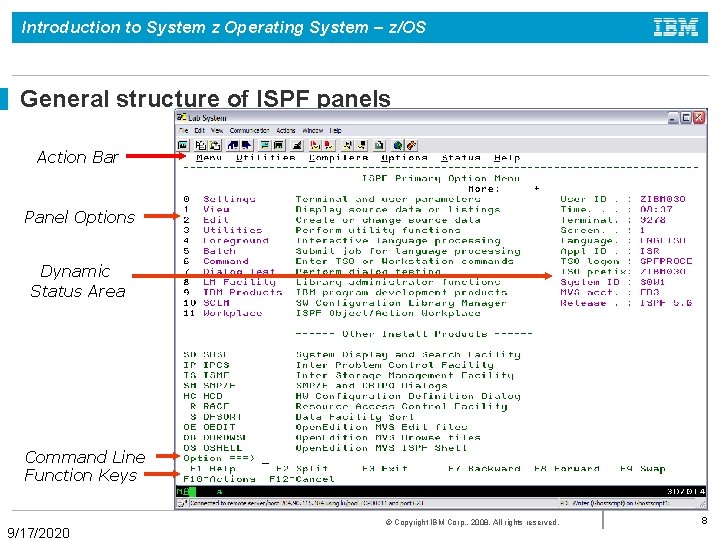Screen dimensions: 720x540
Task: Select panel option 8 LM Facility
Action: (229, 282)
